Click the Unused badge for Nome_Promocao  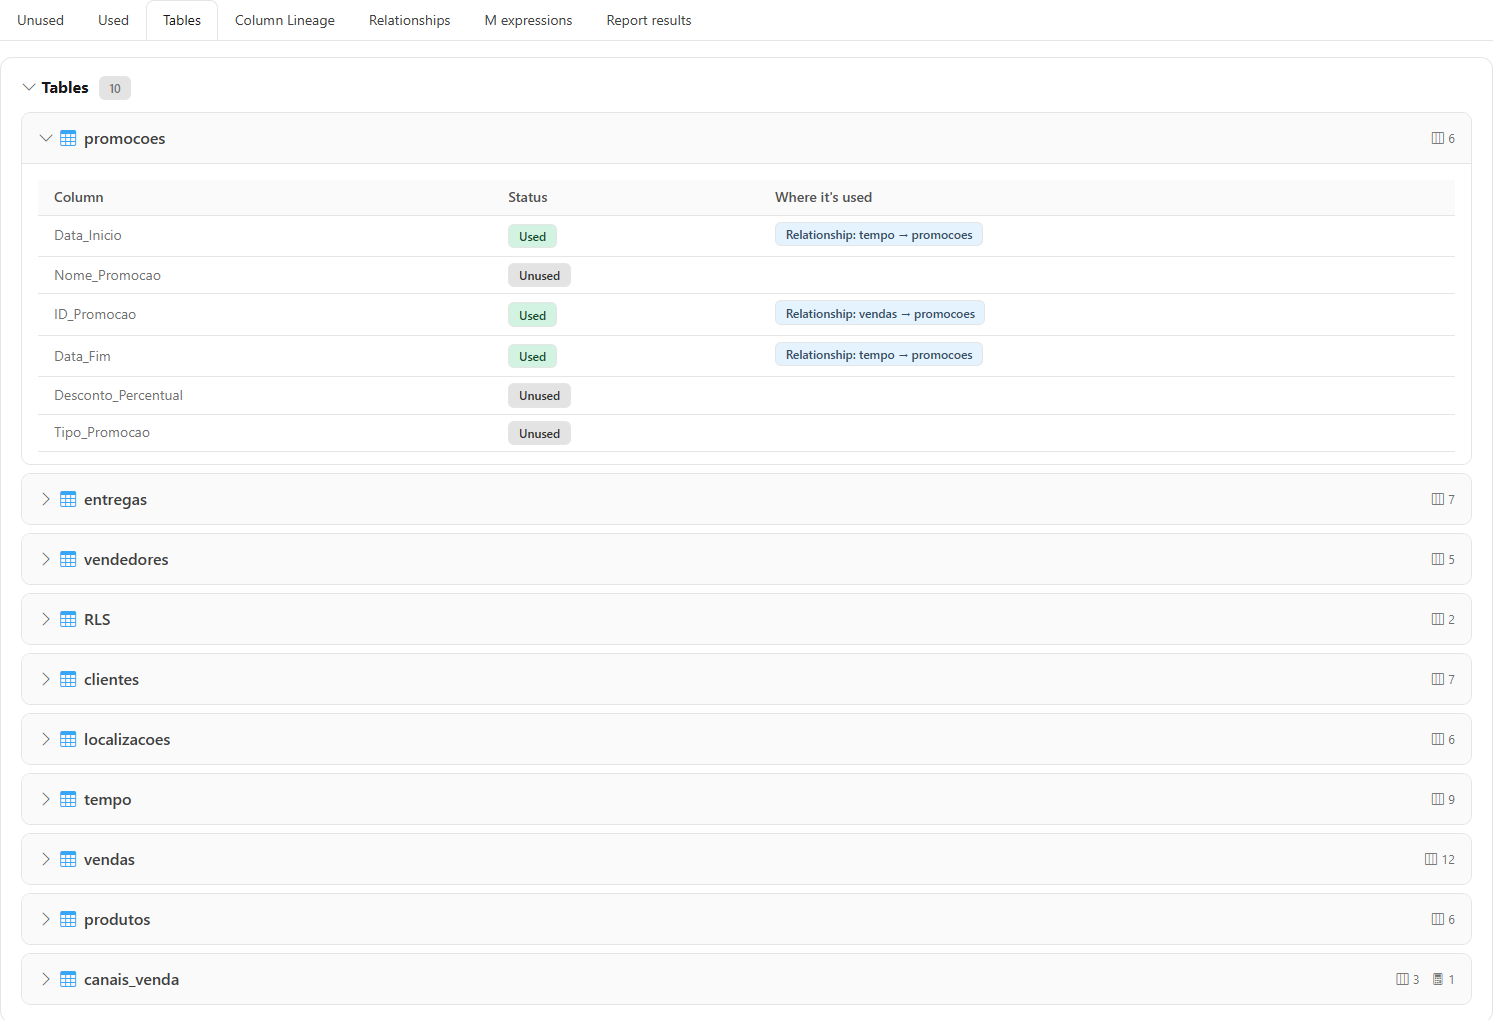(539, 275)
